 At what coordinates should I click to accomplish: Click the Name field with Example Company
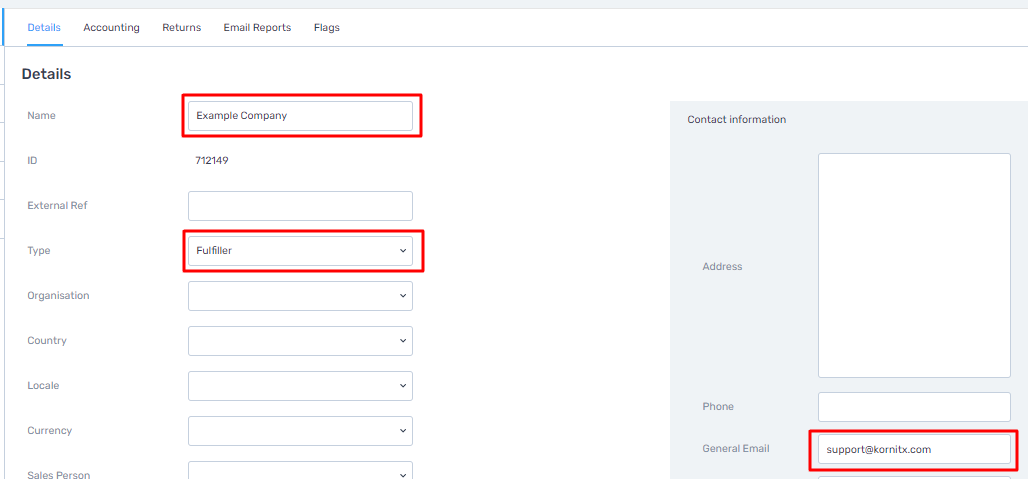pyautogui.click(x=300, y=115)
